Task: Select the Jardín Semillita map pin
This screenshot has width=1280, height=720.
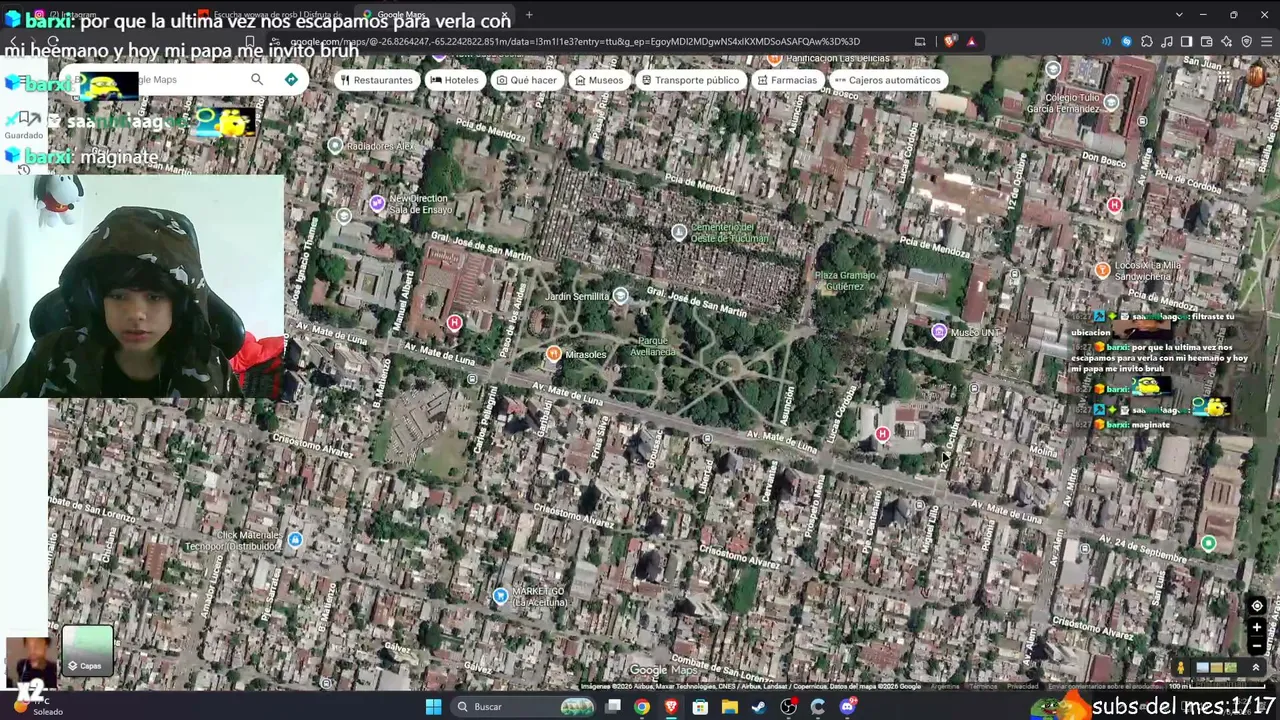Action: tap(621, 296)
